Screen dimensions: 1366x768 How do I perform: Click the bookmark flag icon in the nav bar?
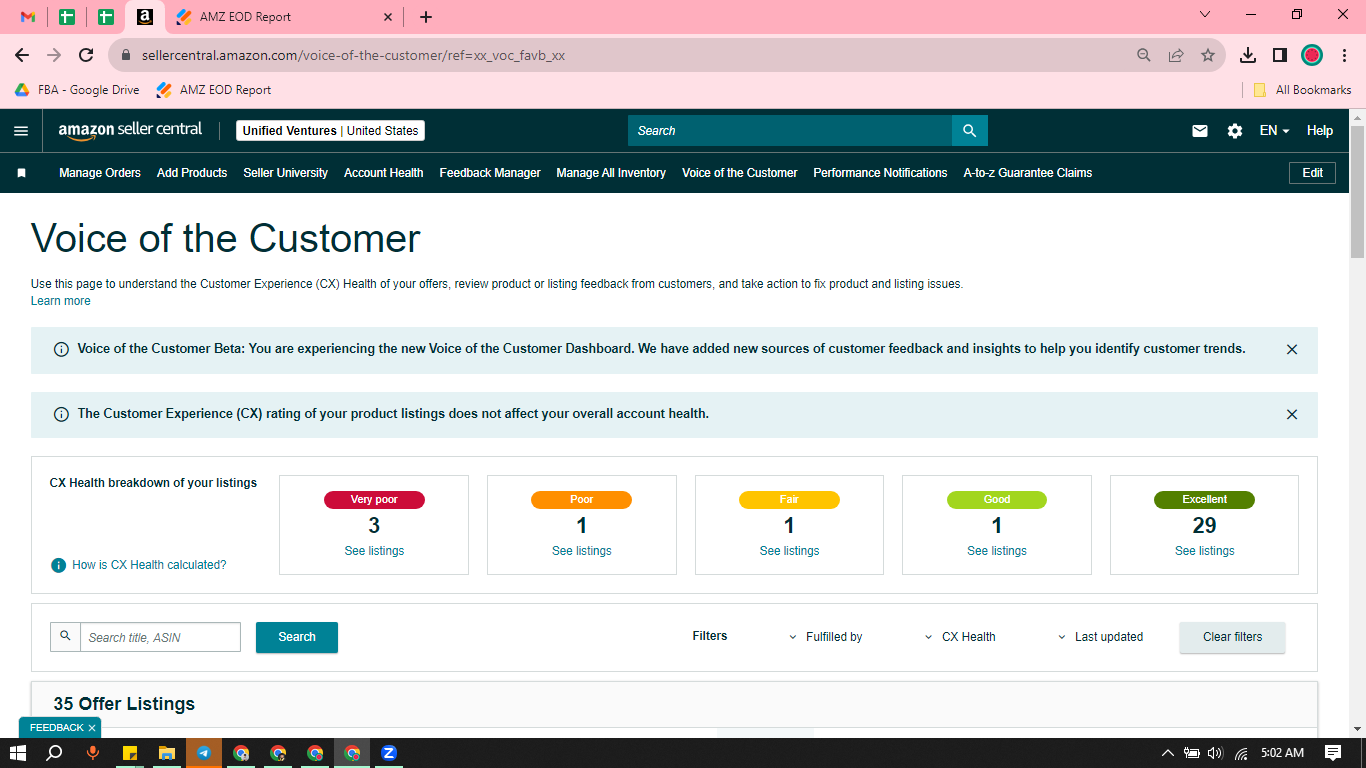(x=22, y=173)
